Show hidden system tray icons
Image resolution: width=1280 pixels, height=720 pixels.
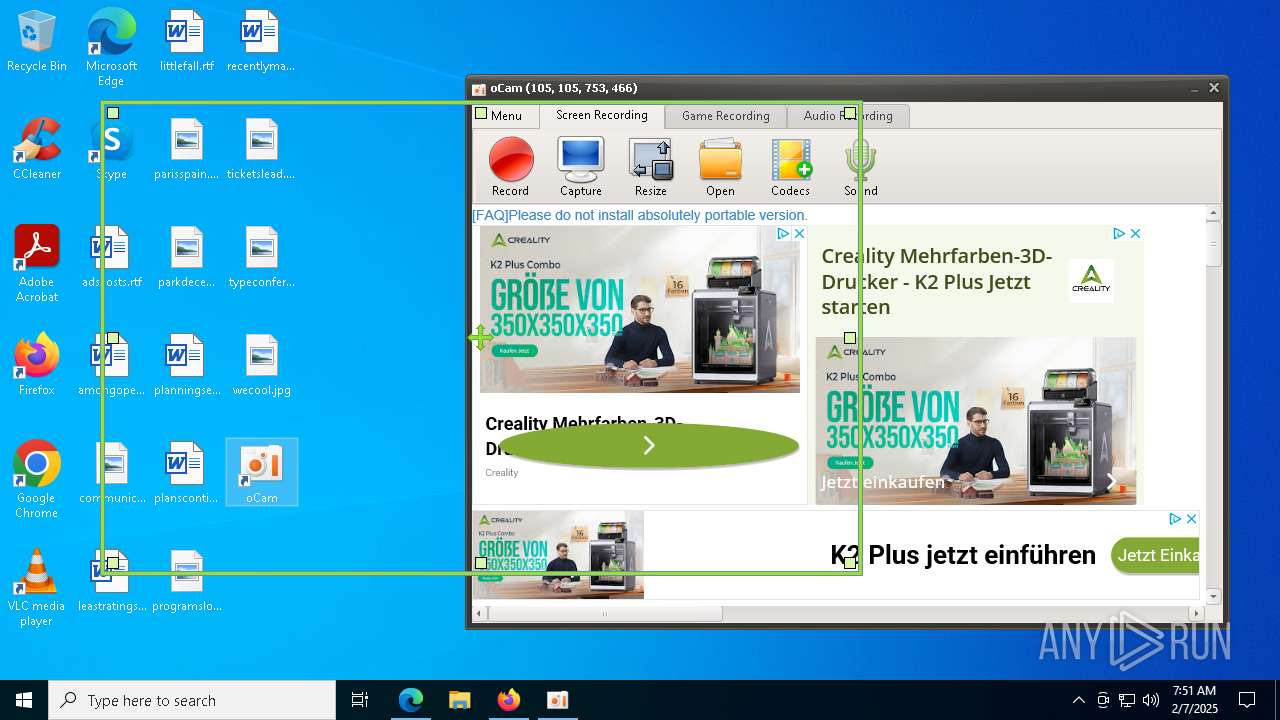1078,700
